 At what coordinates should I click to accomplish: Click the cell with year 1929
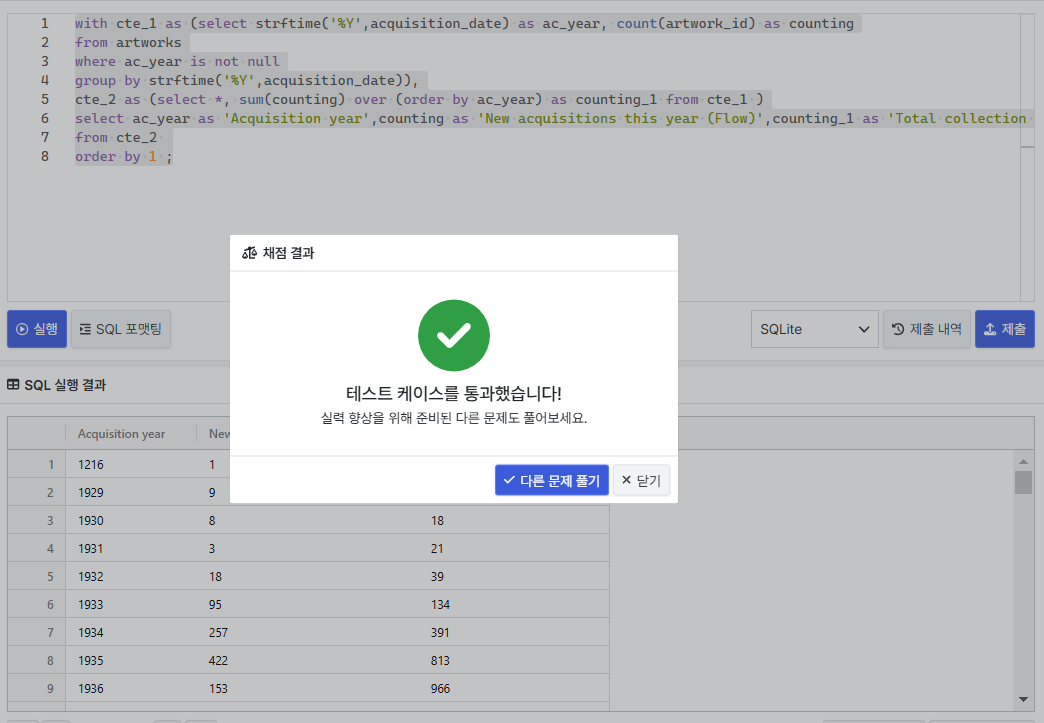coord(130,493)
